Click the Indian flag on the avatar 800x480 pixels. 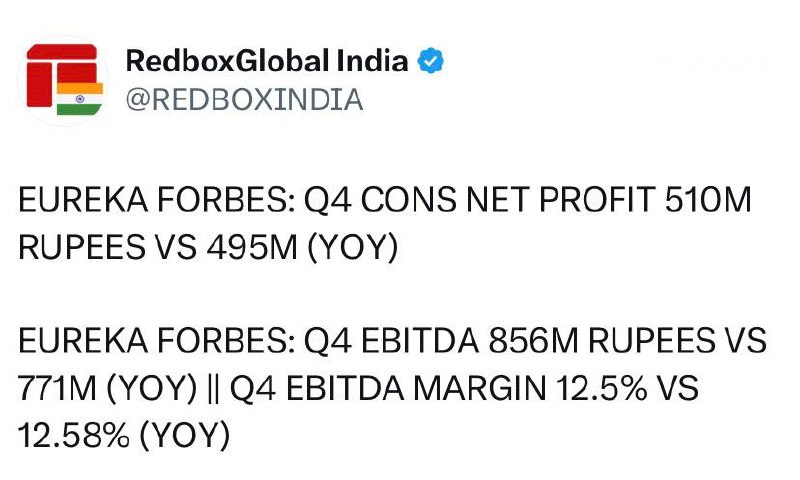point(80,99)
